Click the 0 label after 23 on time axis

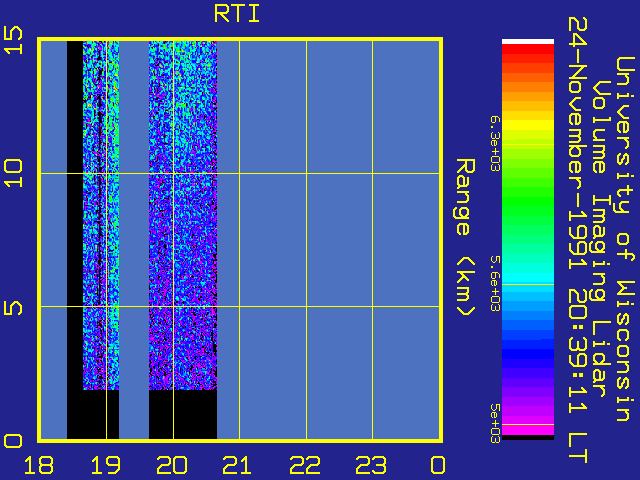click(438, 465)
